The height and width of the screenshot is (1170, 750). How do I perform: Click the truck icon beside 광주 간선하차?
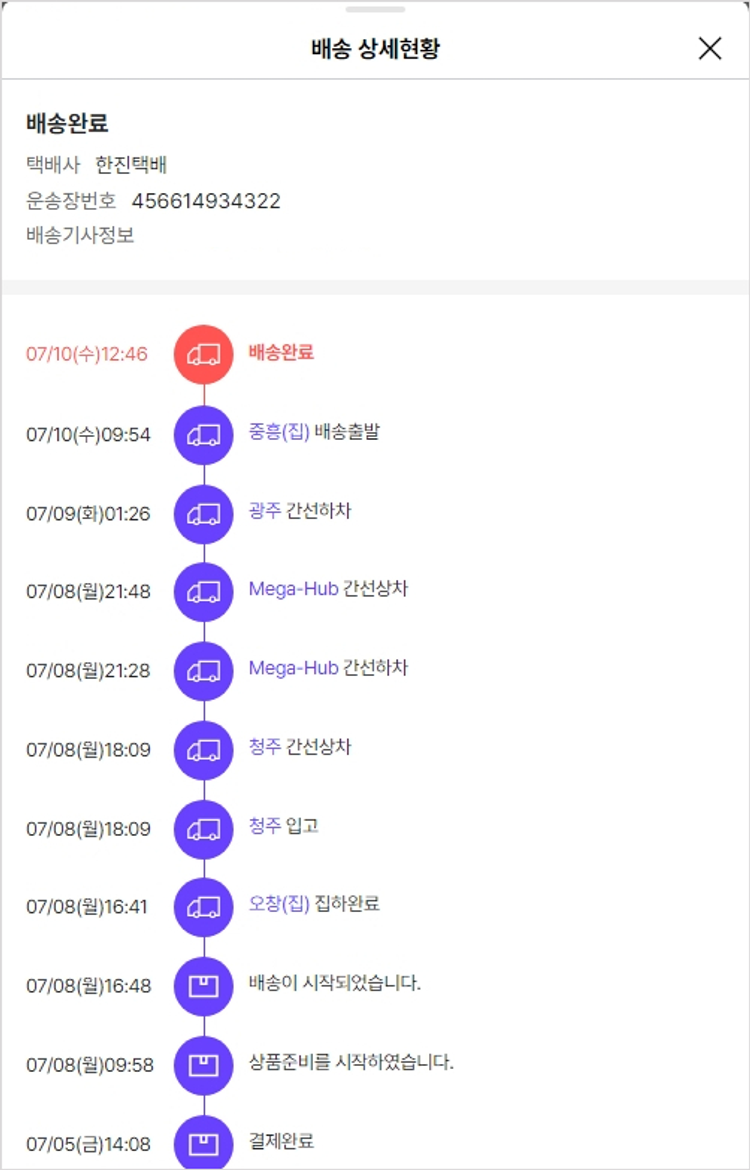(x=204, y=513)
